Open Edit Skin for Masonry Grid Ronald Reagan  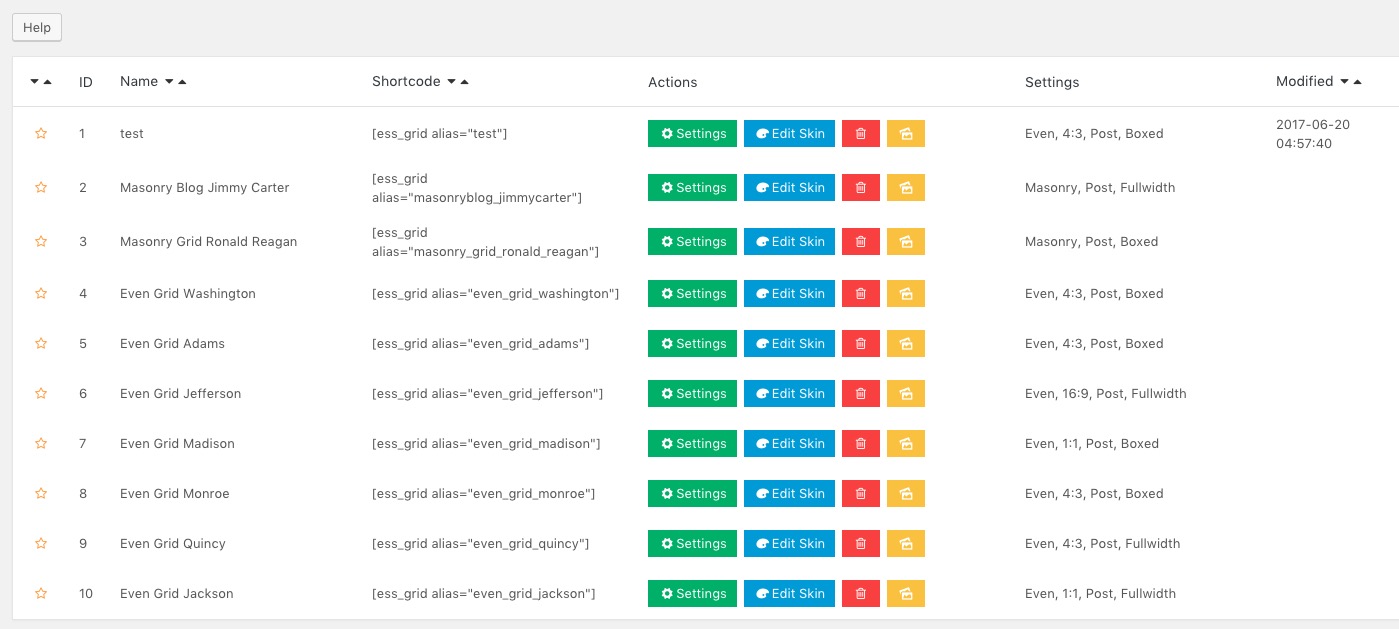(789, 242)
